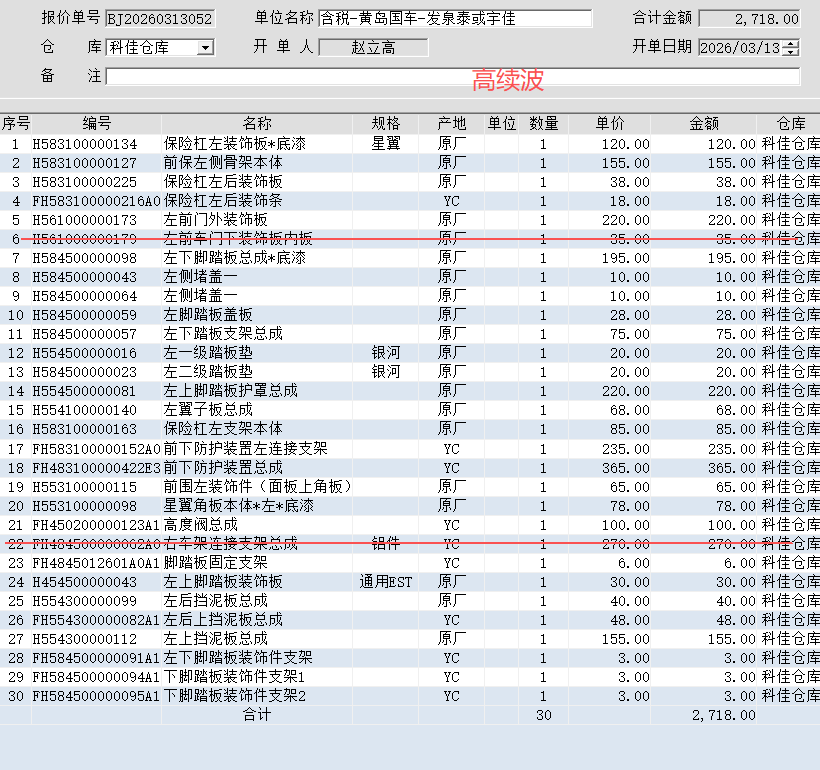The width and height of the screenshot is (820, 770).
Task: Click the 备注 remarks field
Action: (x=452, y=77)
